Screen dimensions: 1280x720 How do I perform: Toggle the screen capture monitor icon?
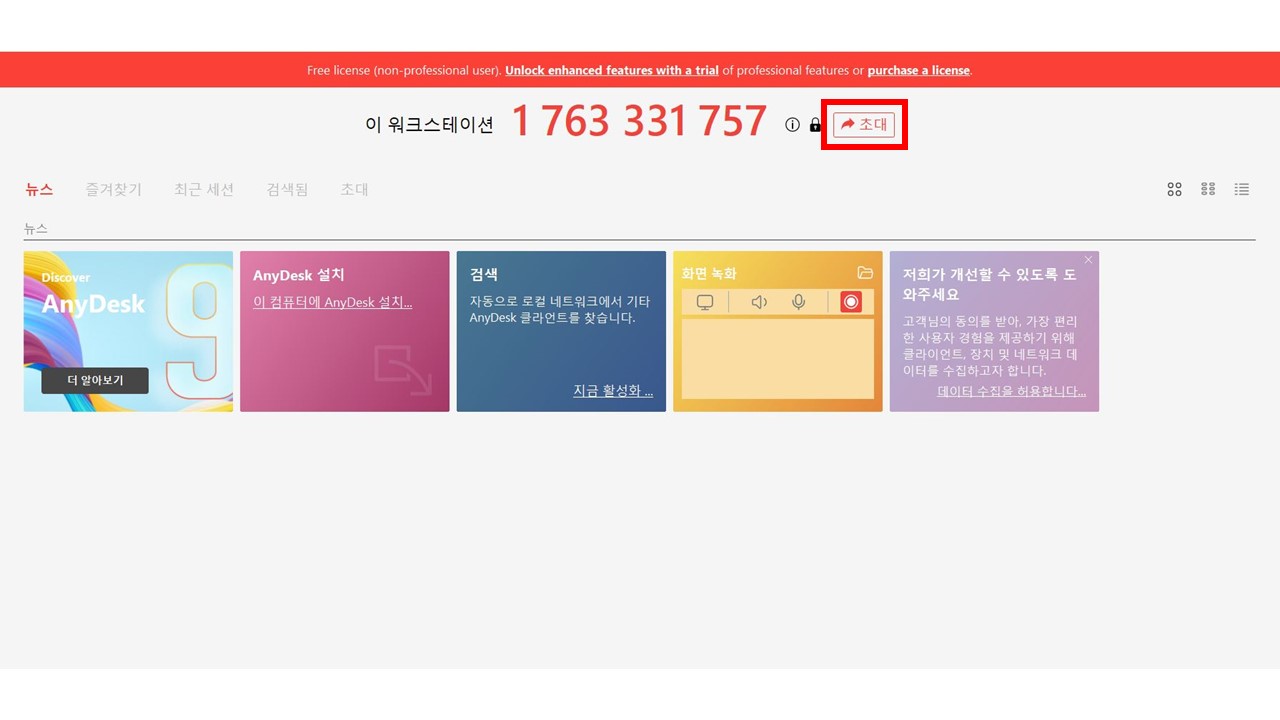[x=705, y=302]
